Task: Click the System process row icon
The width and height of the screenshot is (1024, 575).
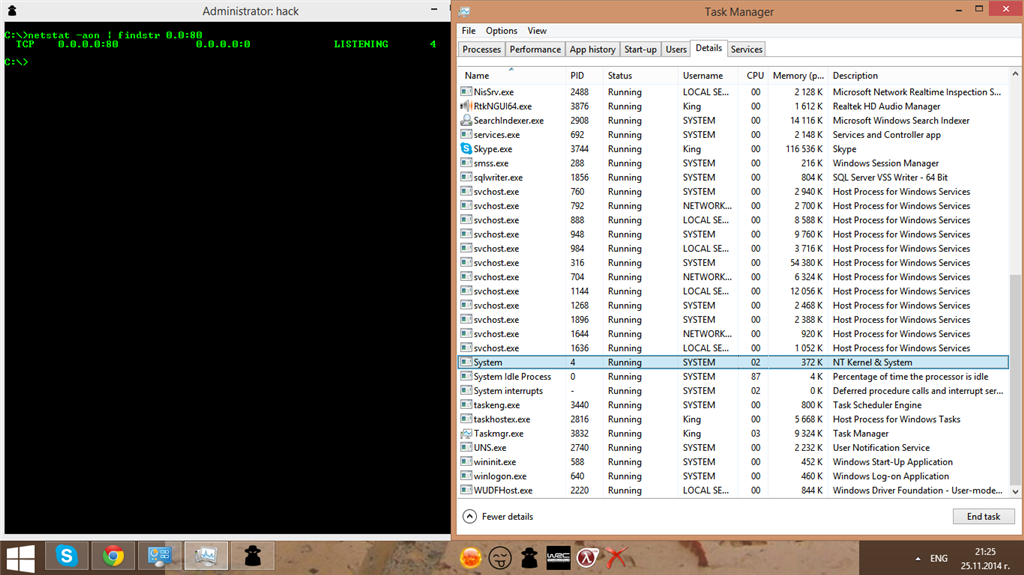Action: [x=466, y=362]
